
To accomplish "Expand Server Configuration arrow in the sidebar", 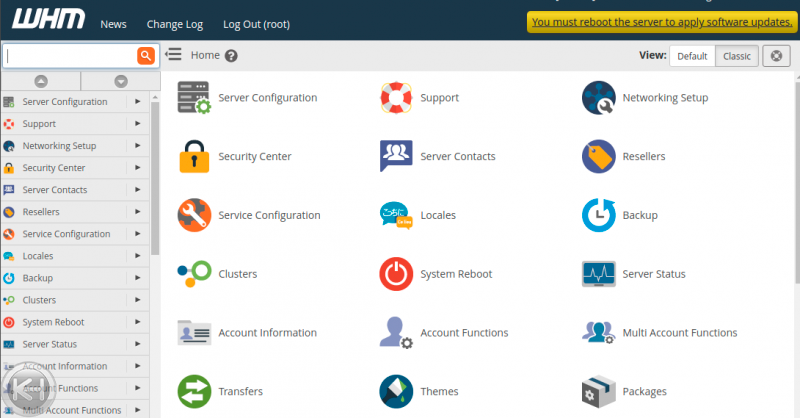I will coord(138,102).
